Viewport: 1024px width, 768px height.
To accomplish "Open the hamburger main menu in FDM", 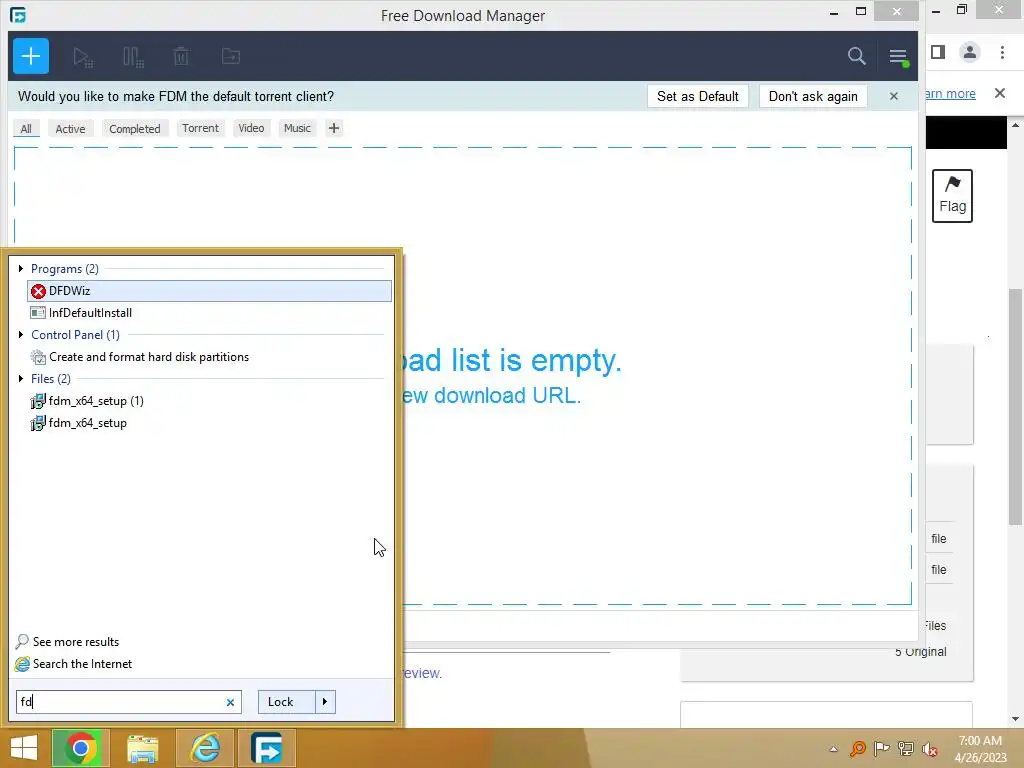I will coord(899,57).
